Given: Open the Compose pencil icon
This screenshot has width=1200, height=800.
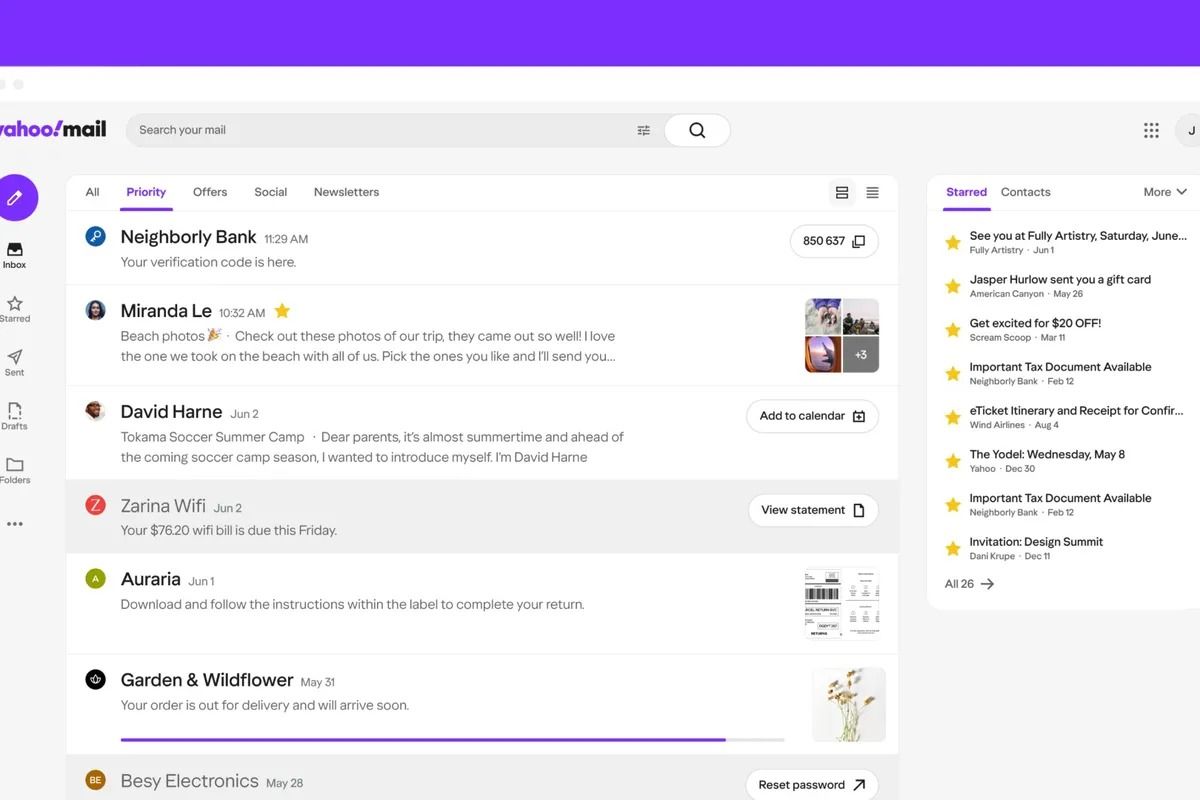Looking at the screenshot, I should coord(16,197).
